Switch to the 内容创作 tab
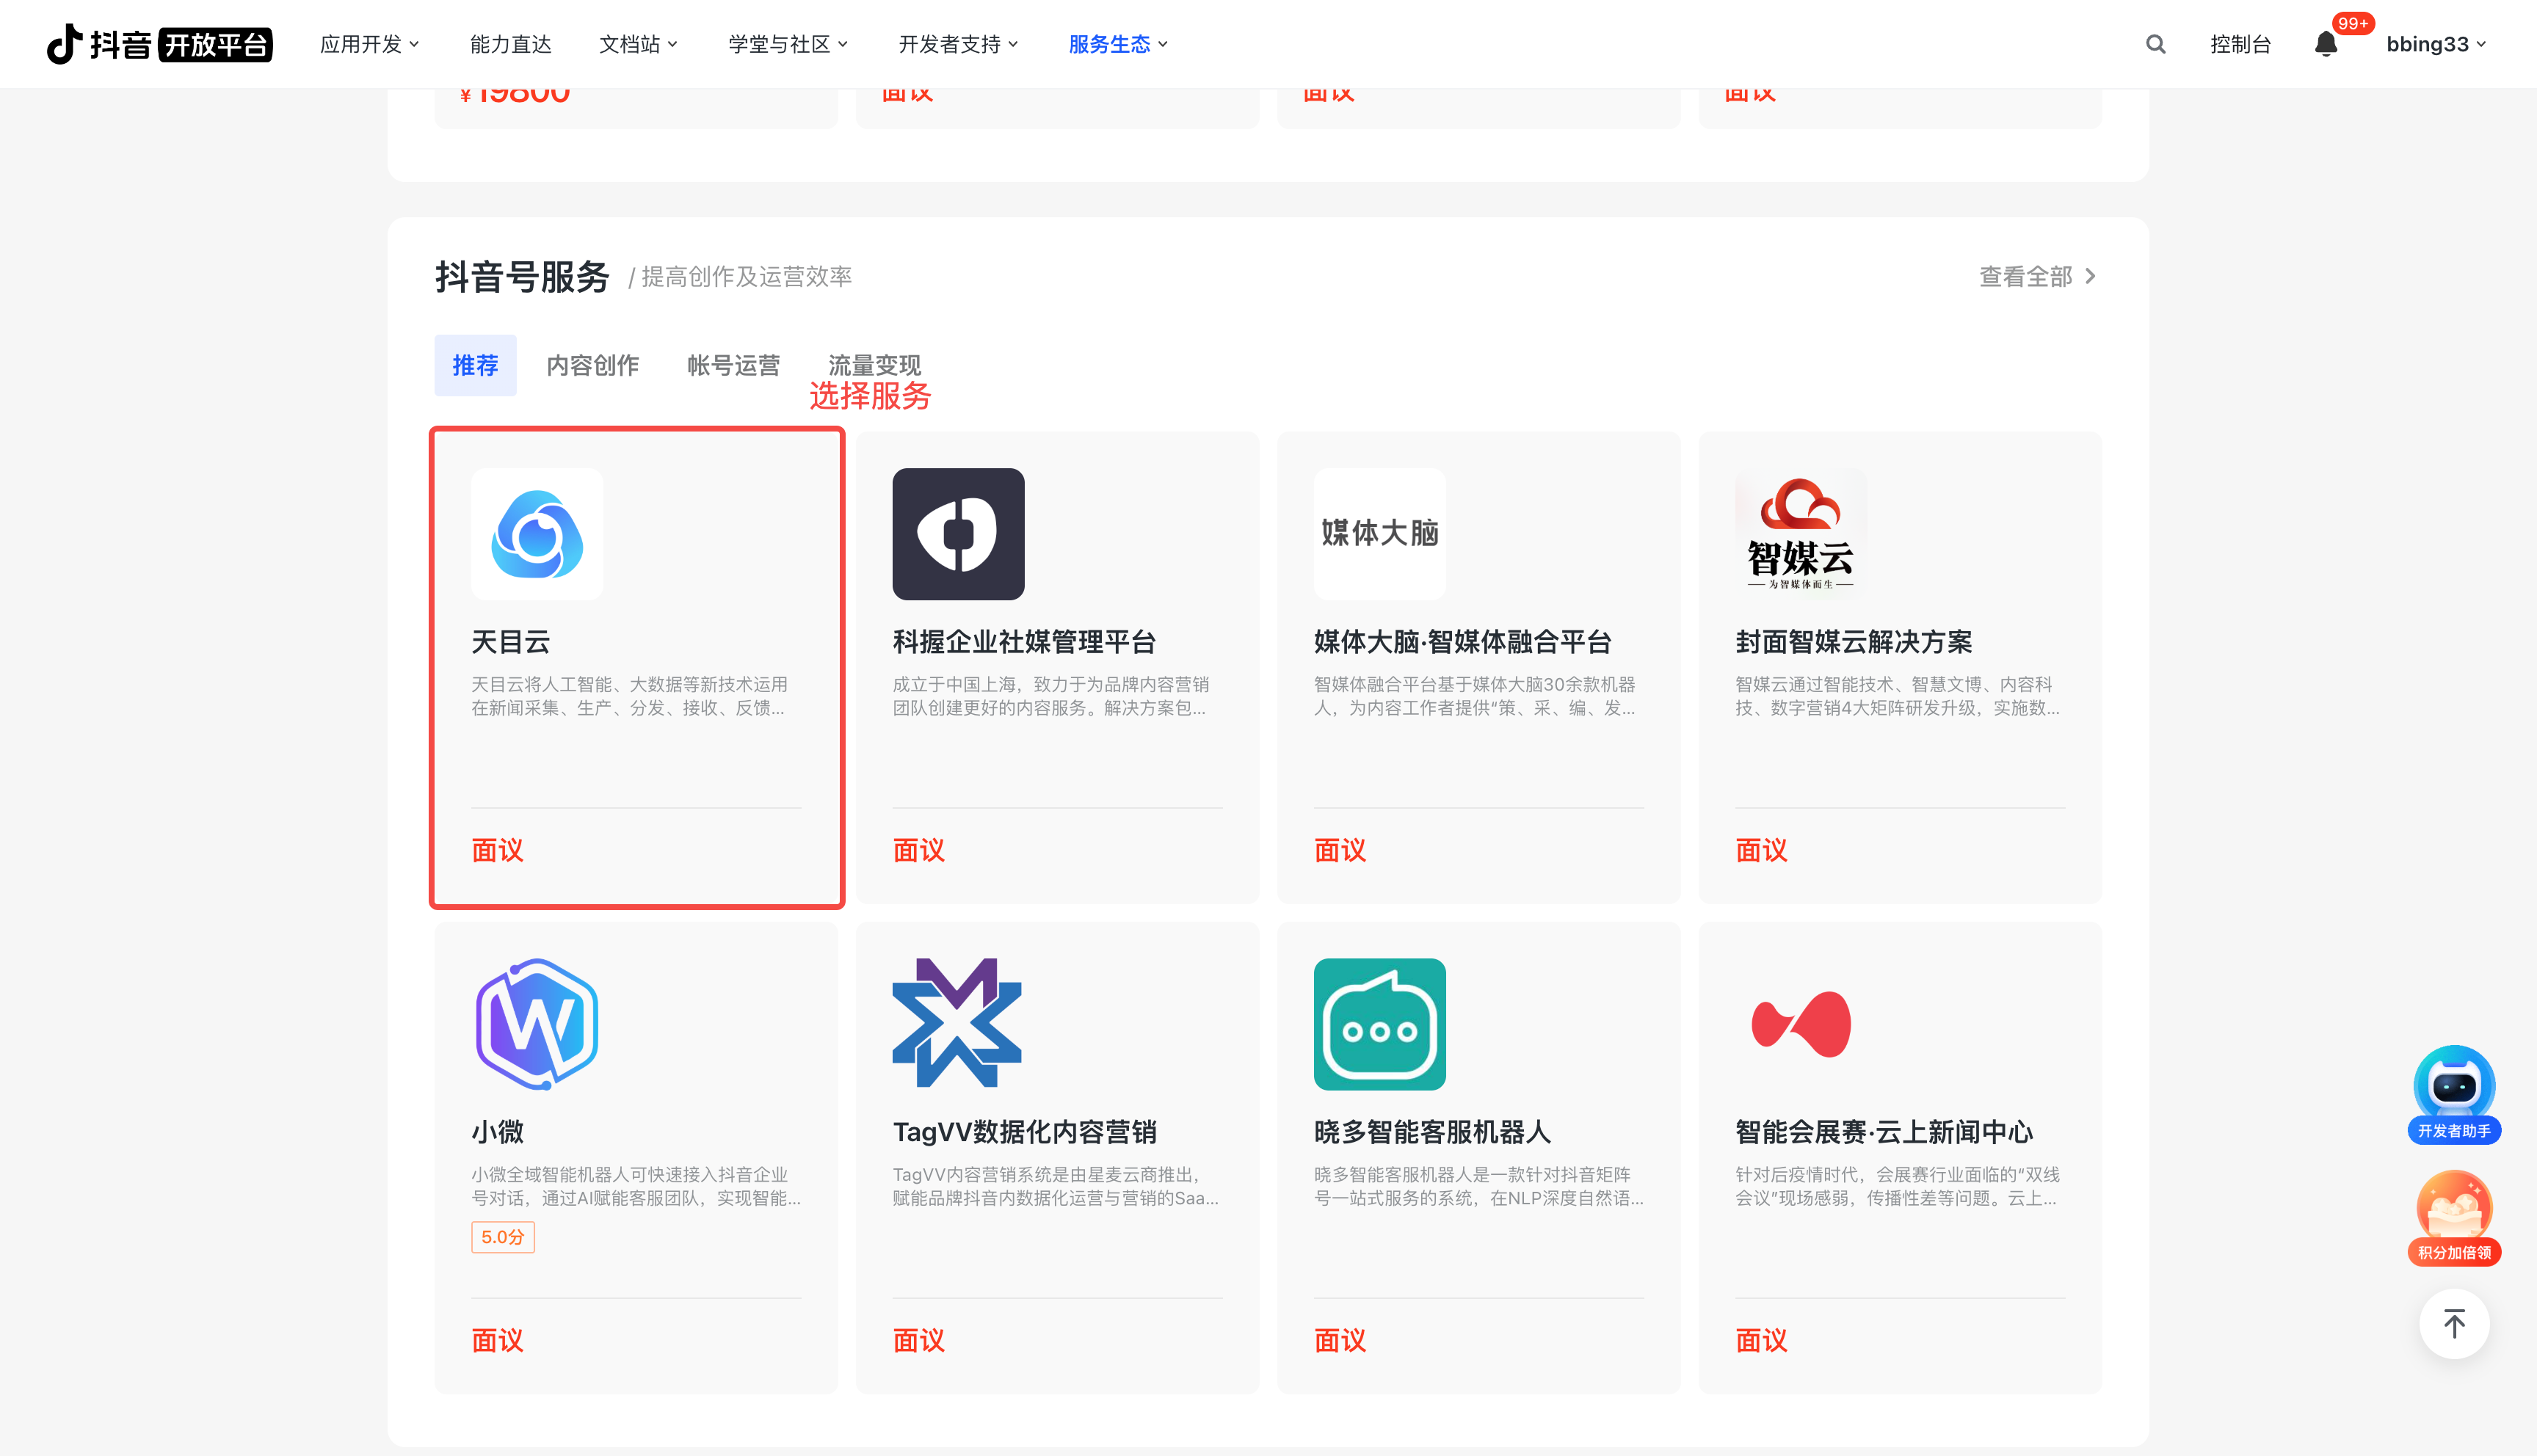 click(x=592, y=365)
